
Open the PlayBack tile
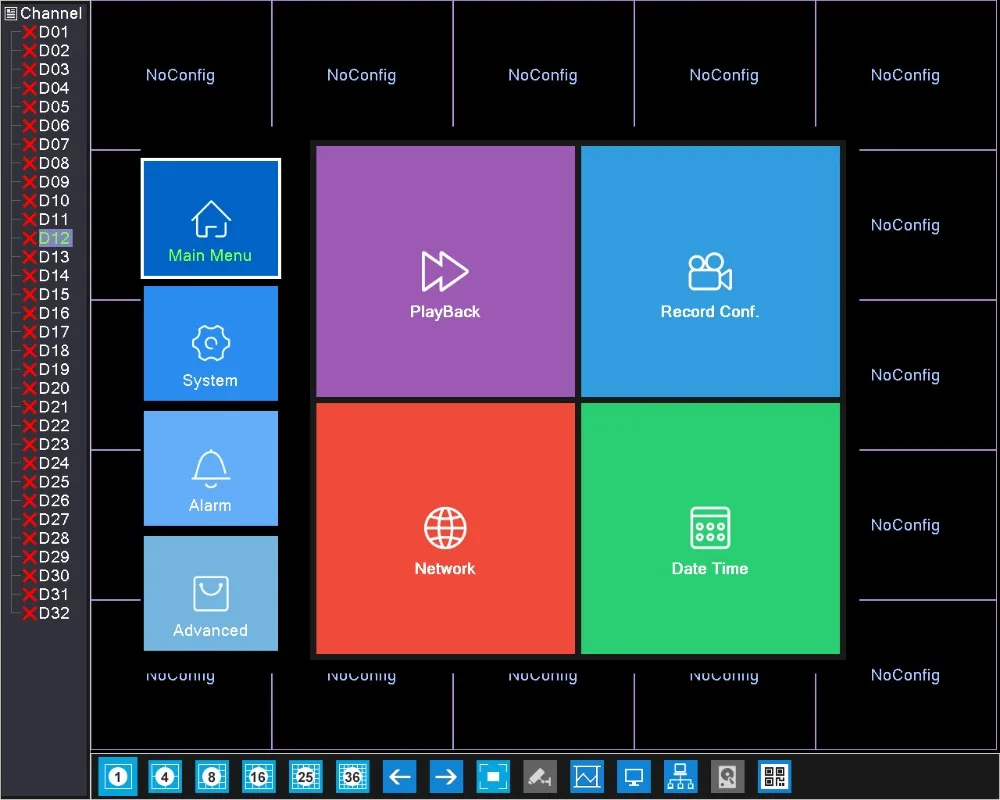445,271
